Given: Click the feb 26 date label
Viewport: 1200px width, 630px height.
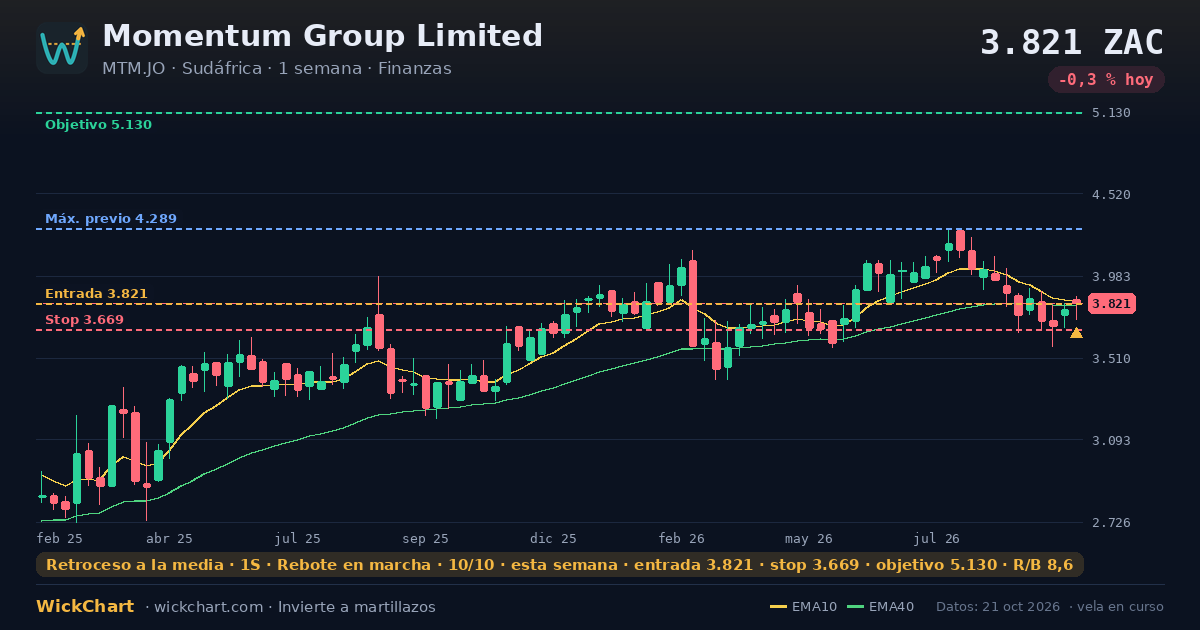Looking at the screenshot, I should [682, 538].
